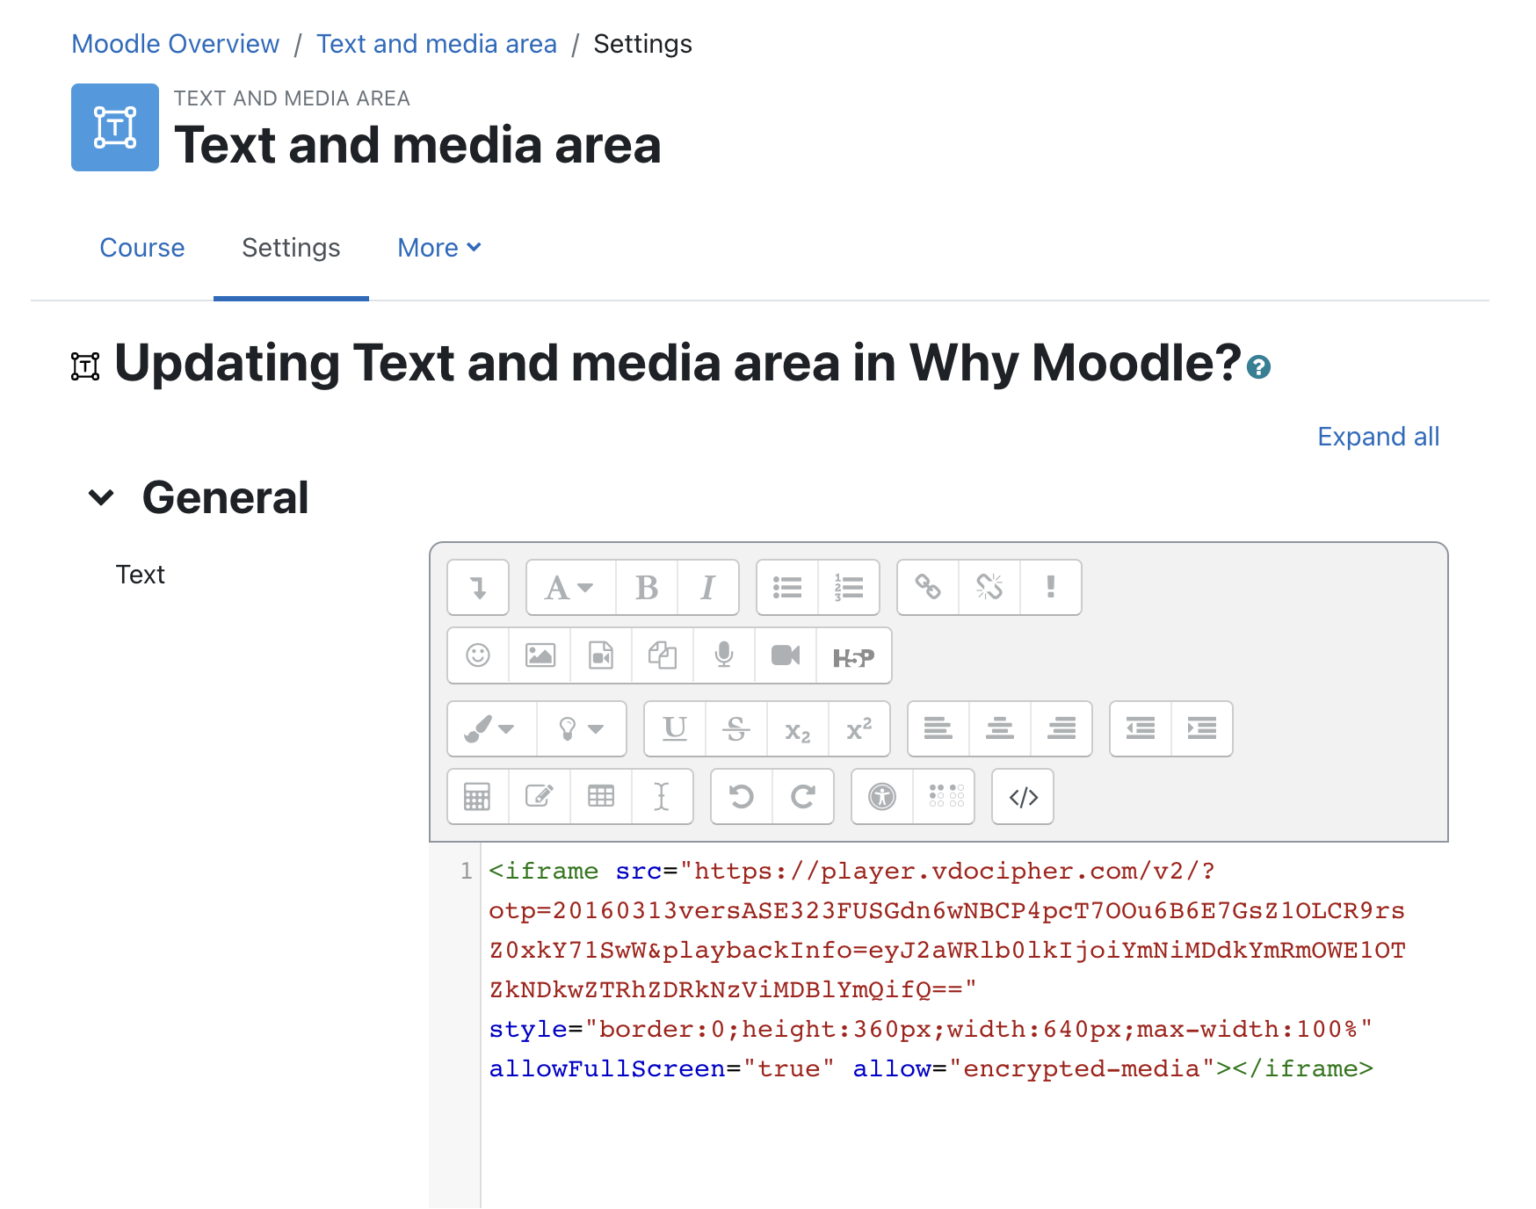
Task: Click the insert image icon
Action: pyautogui.click(x=540, y=656)
